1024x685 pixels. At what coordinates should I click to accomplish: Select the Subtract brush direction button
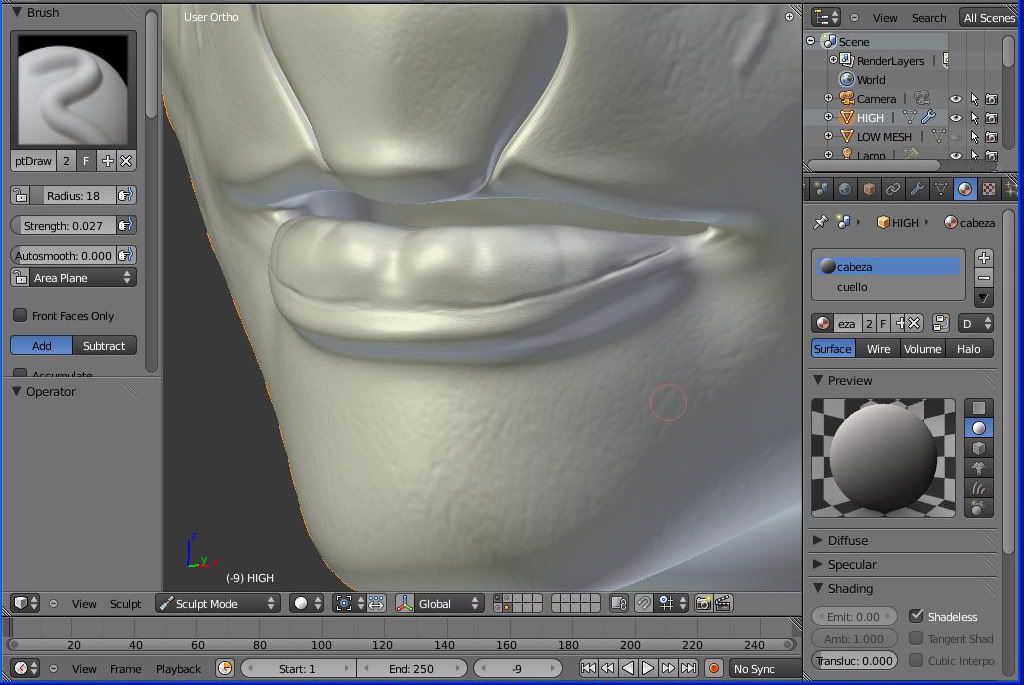pos(104,346)
